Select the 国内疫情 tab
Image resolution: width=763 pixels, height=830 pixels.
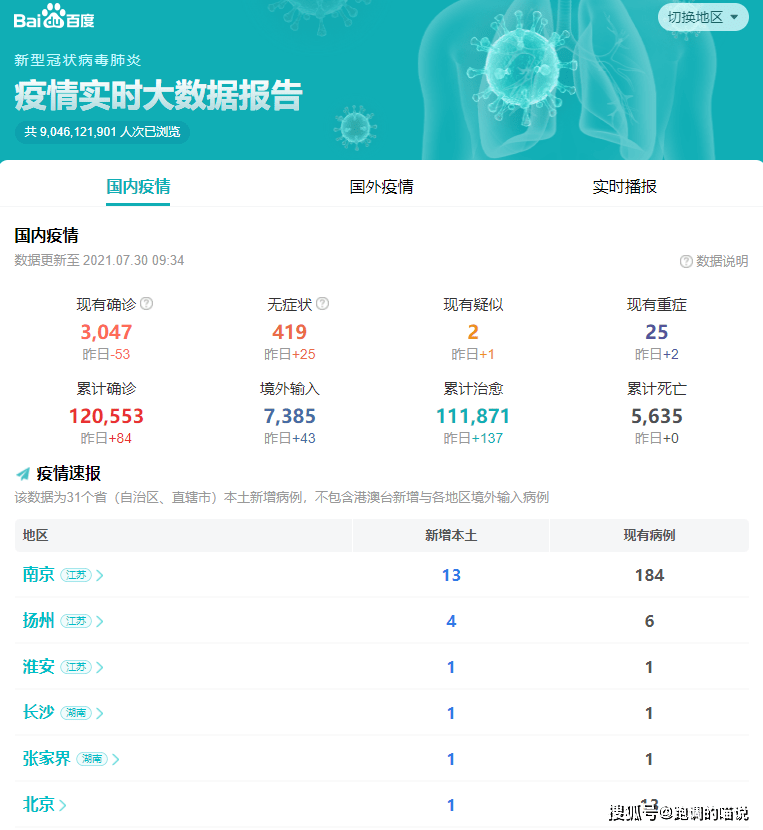(138, 187)
